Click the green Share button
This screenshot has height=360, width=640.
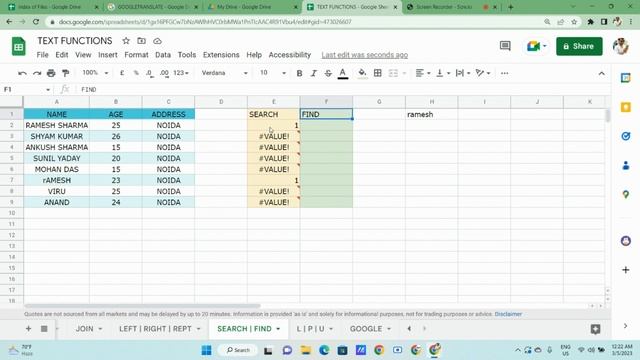tap(579, 46)
